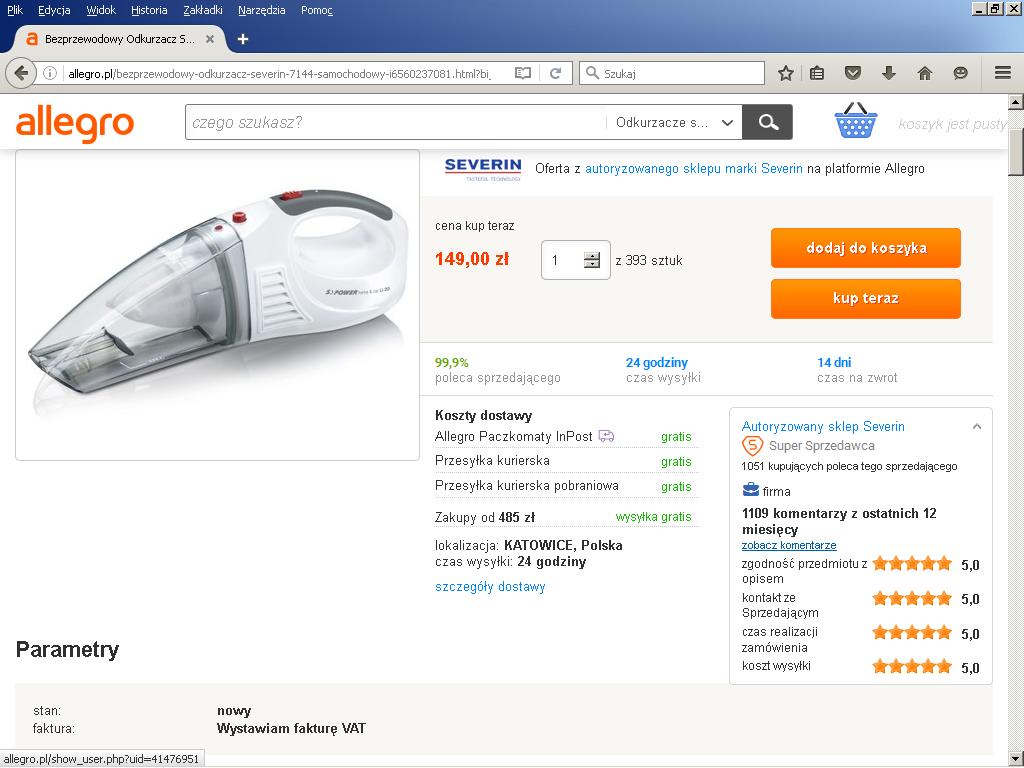Screen dimensions: 1024x768
Task: Open the Narzędzia menu
Action: 261,10
